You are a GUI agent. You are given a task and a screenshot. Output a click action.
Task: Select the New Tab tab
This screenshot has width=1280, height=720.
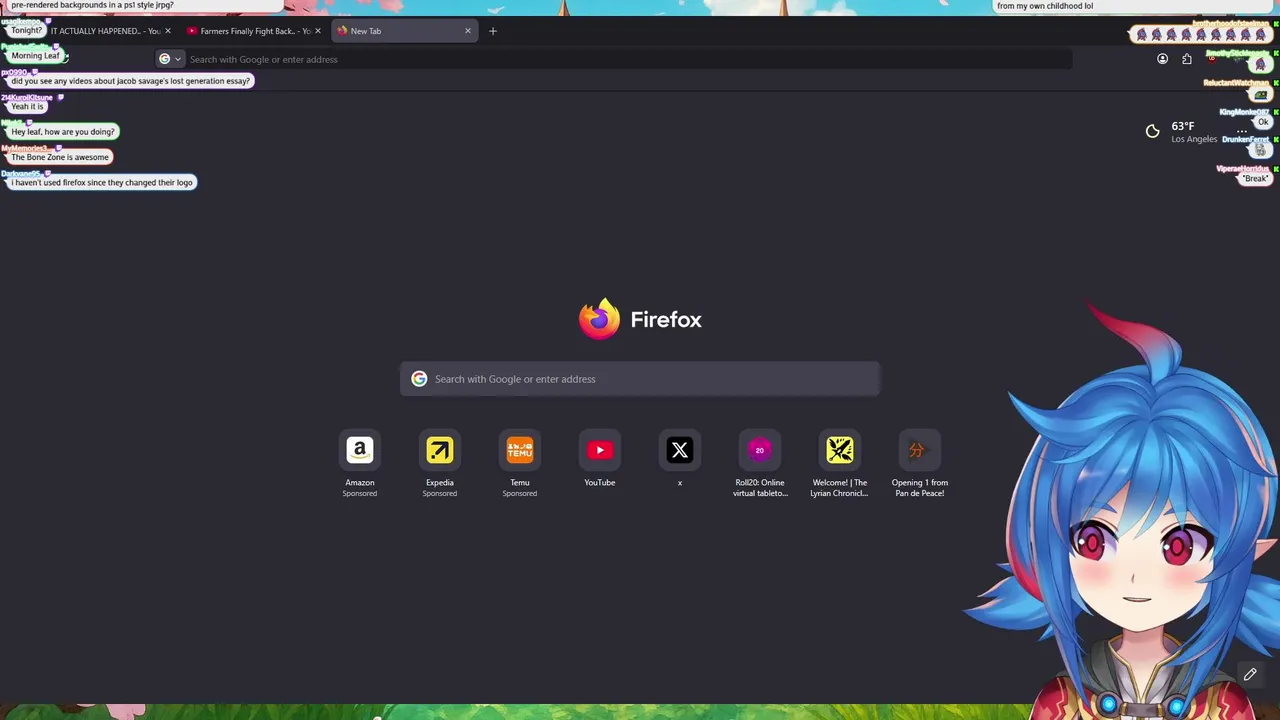click(404, 31)
